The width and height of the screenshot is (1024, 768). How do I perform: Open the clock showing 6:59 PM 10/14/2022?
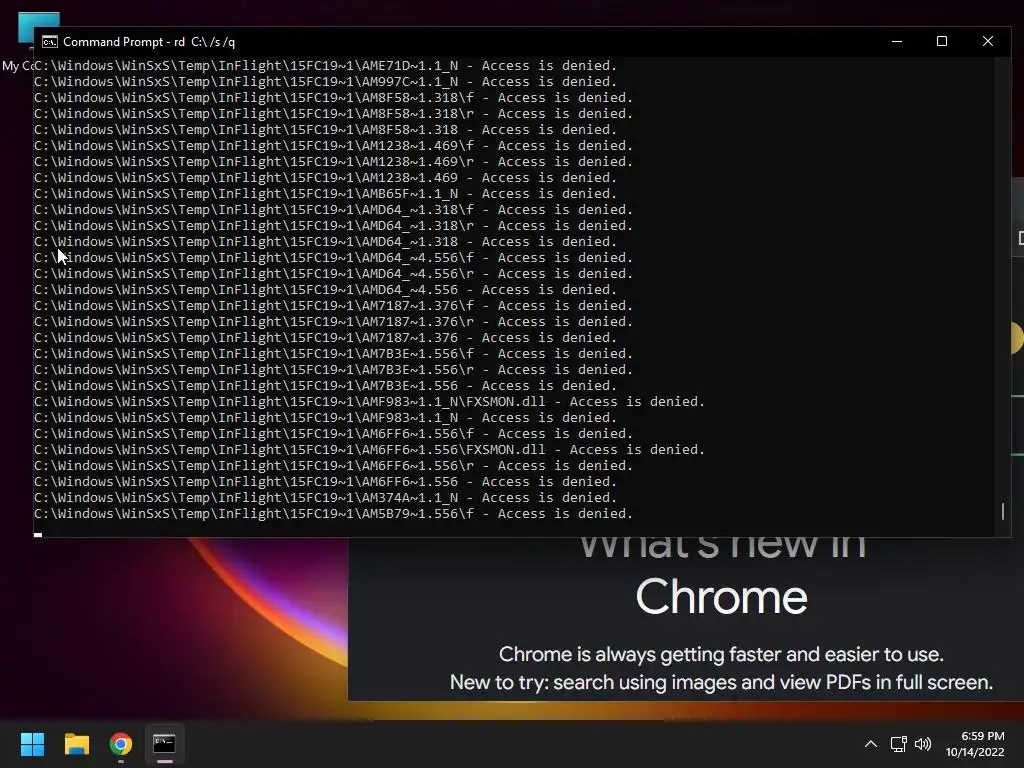coord(975,744)
